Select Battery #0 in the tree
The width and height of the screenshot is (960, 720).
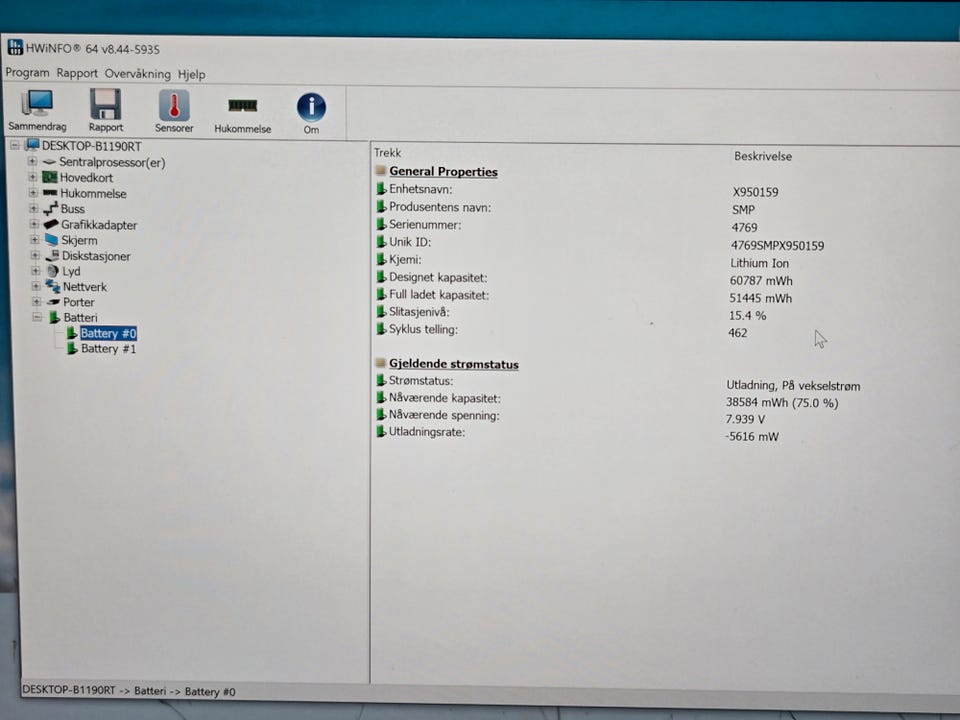[x=108, y=333]
